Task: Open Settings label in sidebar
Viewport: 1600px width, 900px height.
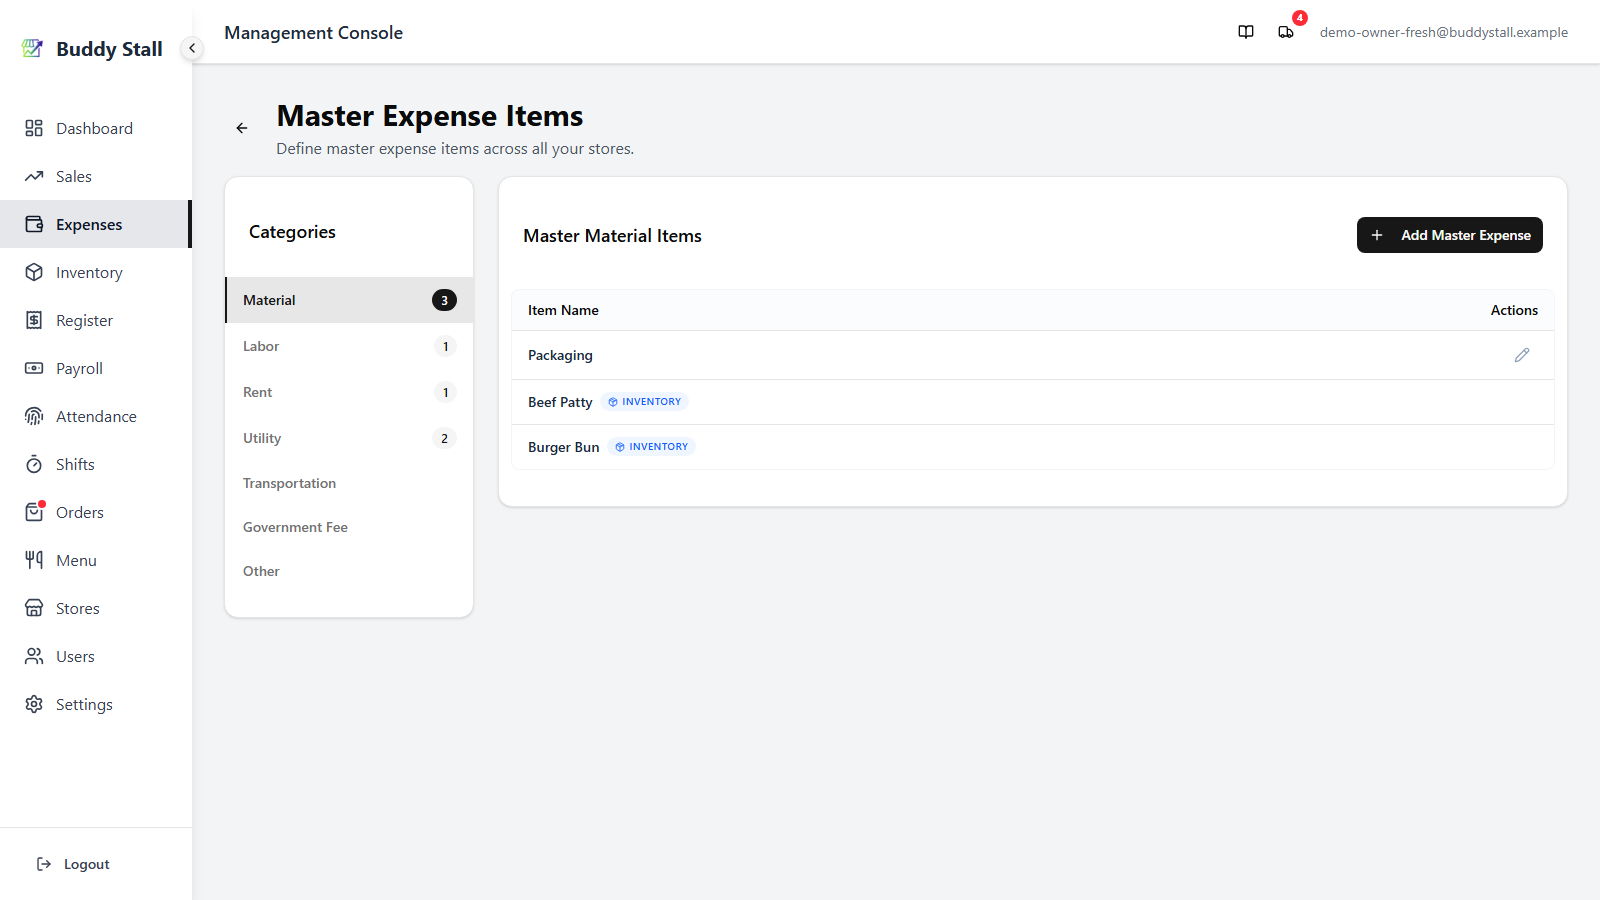Action: coord(84,705)
